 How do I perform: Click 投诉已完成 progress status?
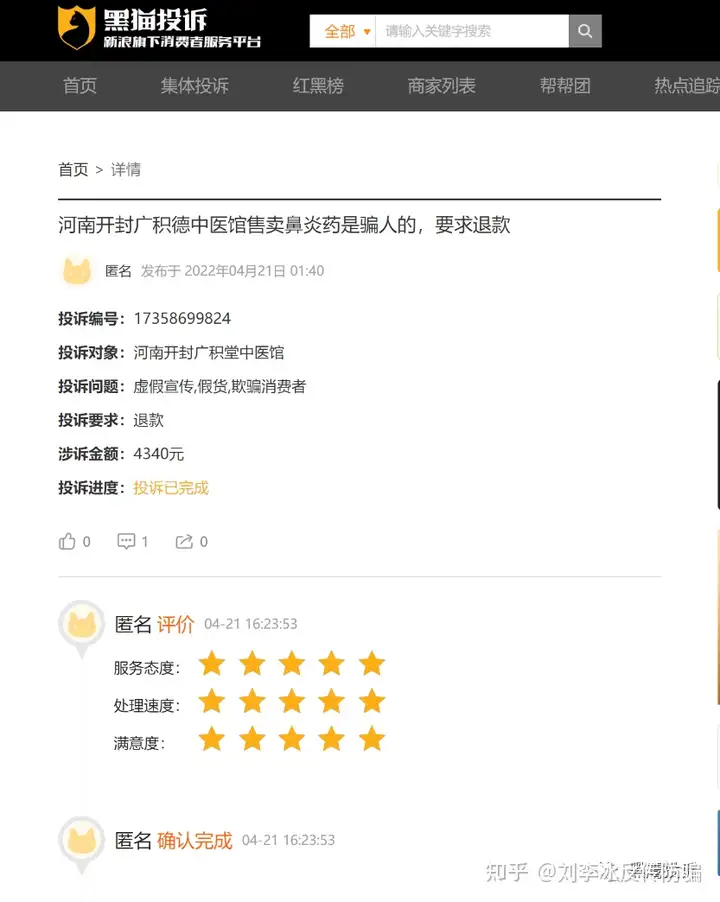171,488
